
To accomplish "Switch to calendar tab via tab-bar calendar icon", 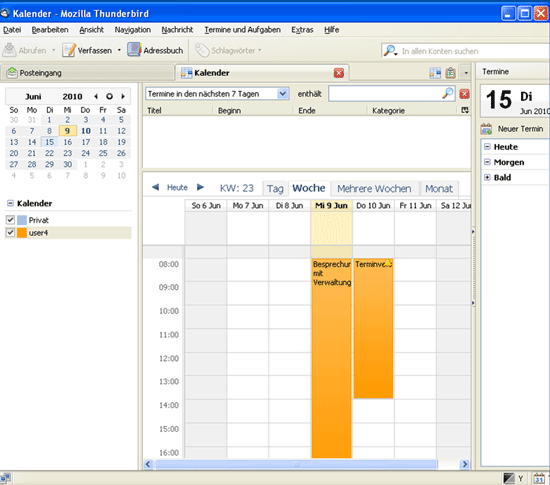I will coord(435,73).
